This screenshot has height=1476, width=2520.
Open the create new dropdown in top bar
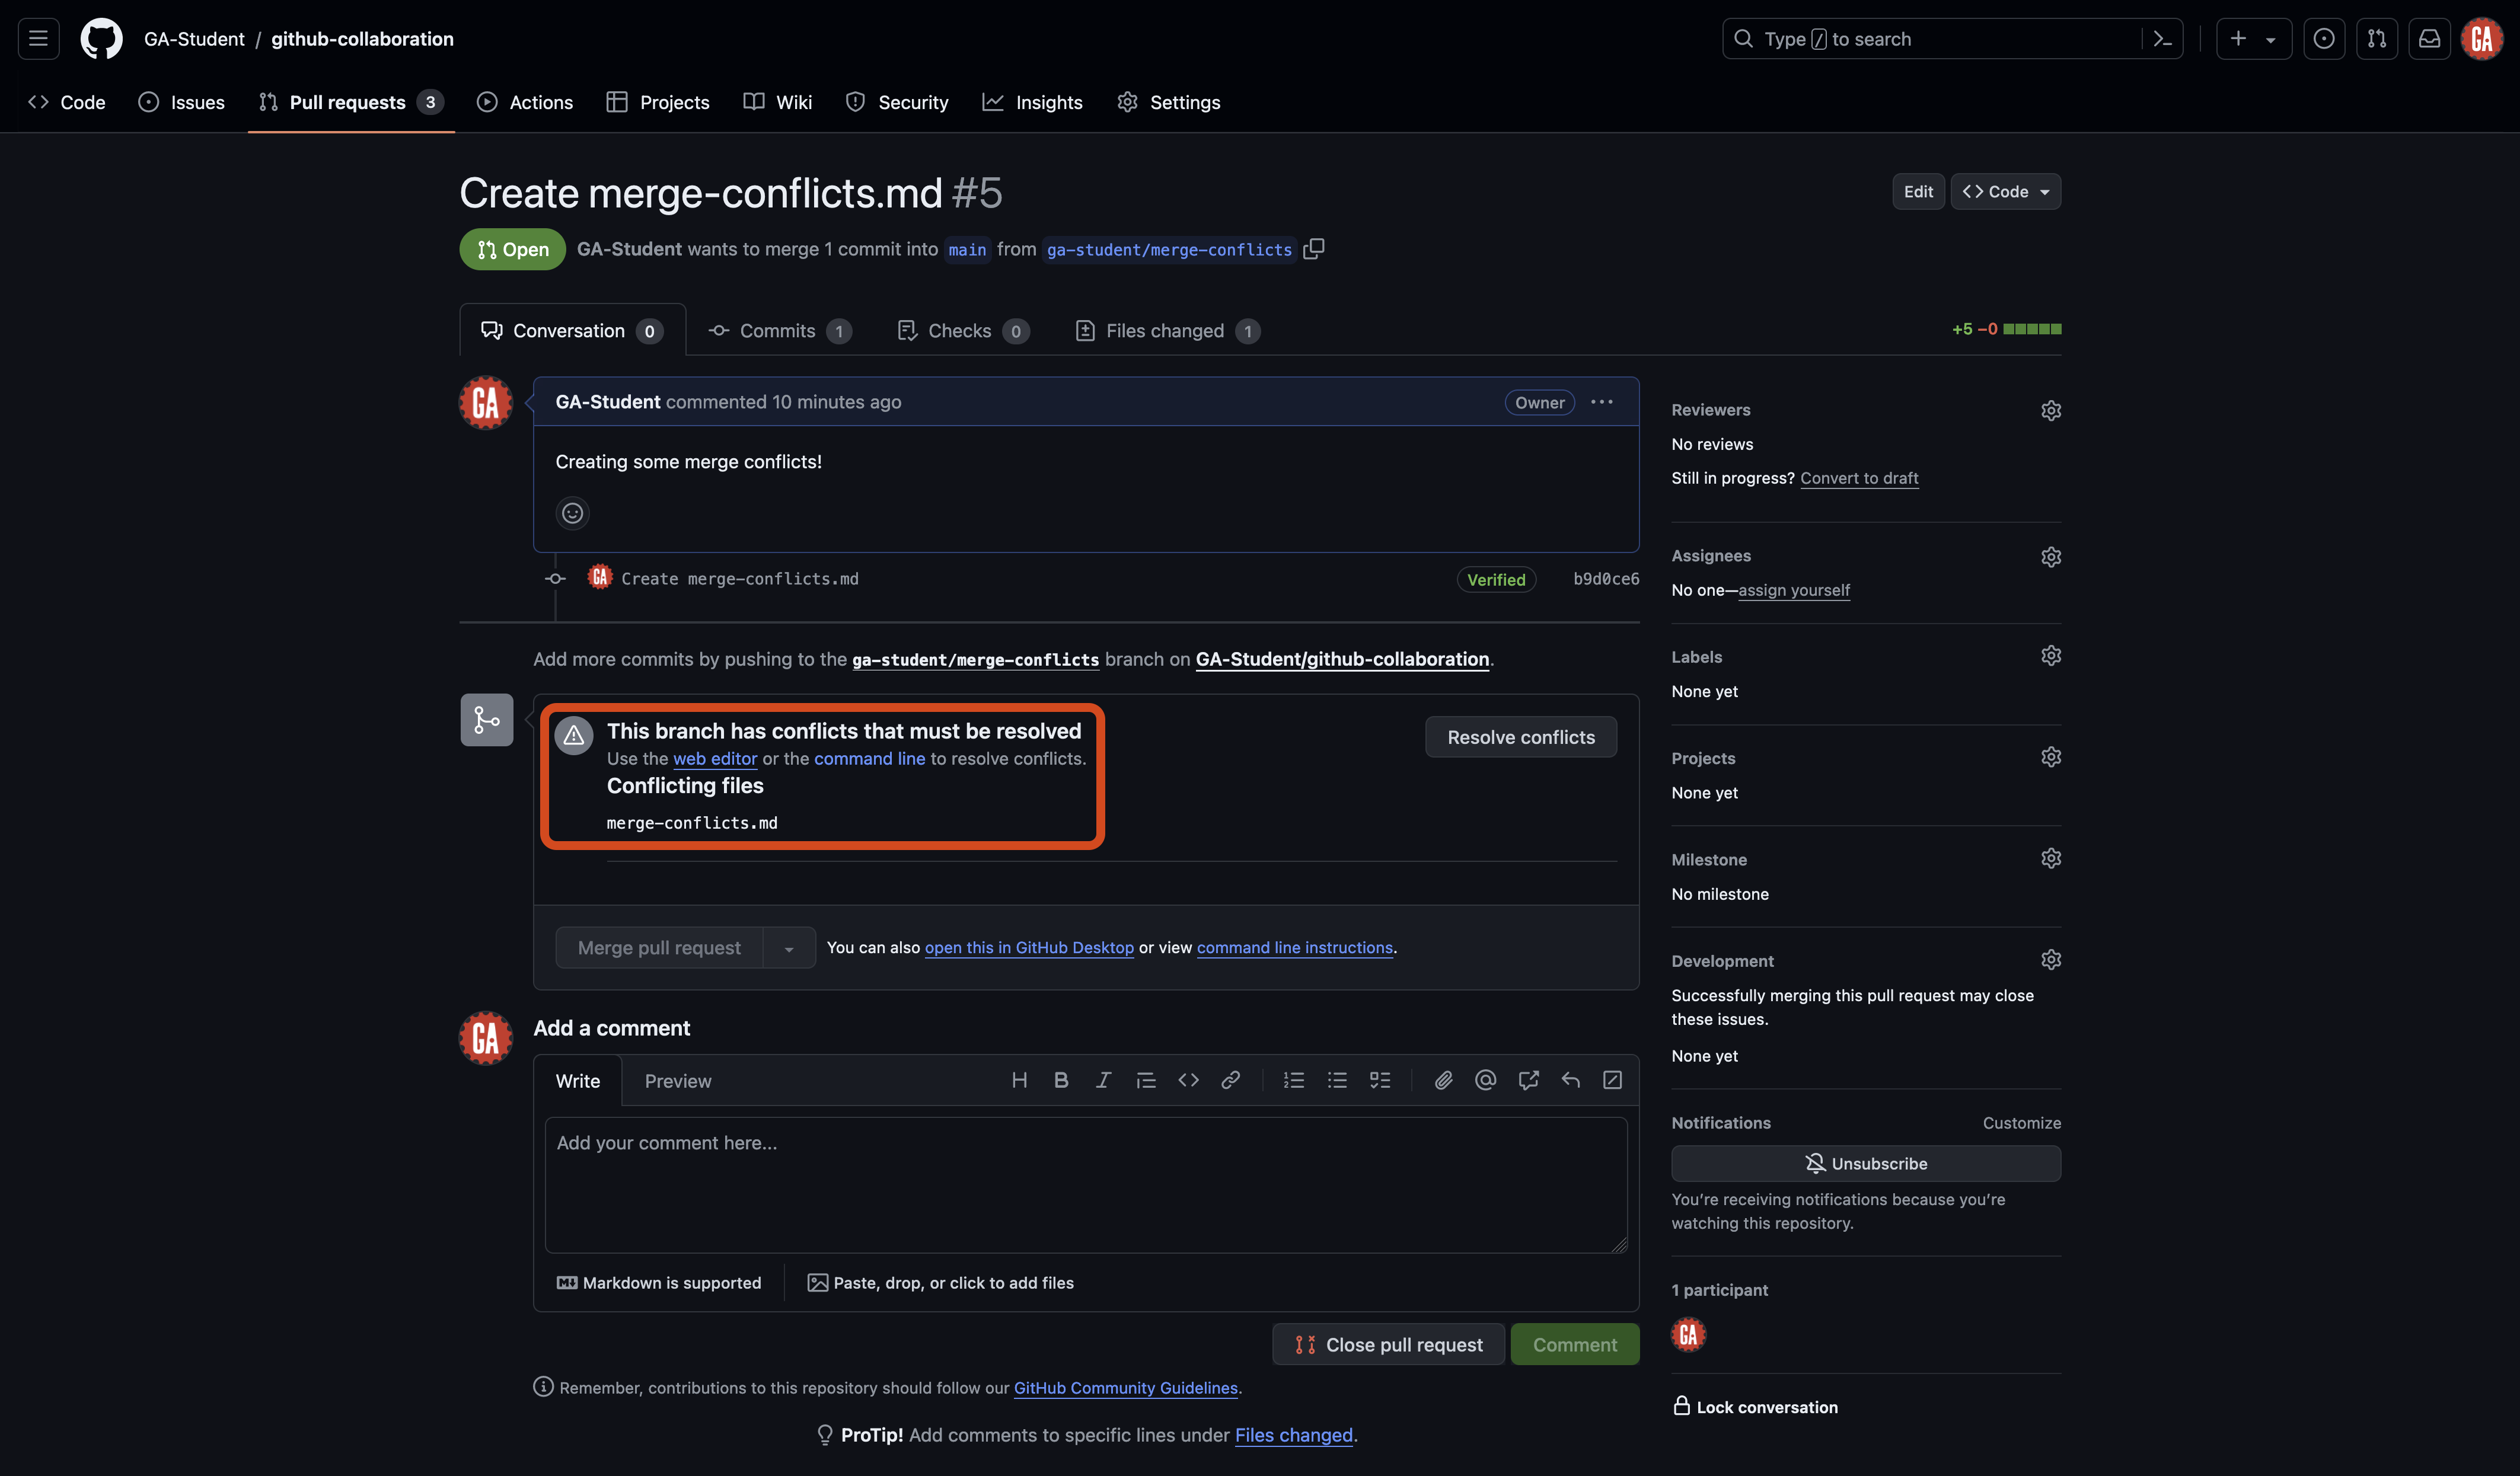pyautogui.click(x=2254, y=38)
